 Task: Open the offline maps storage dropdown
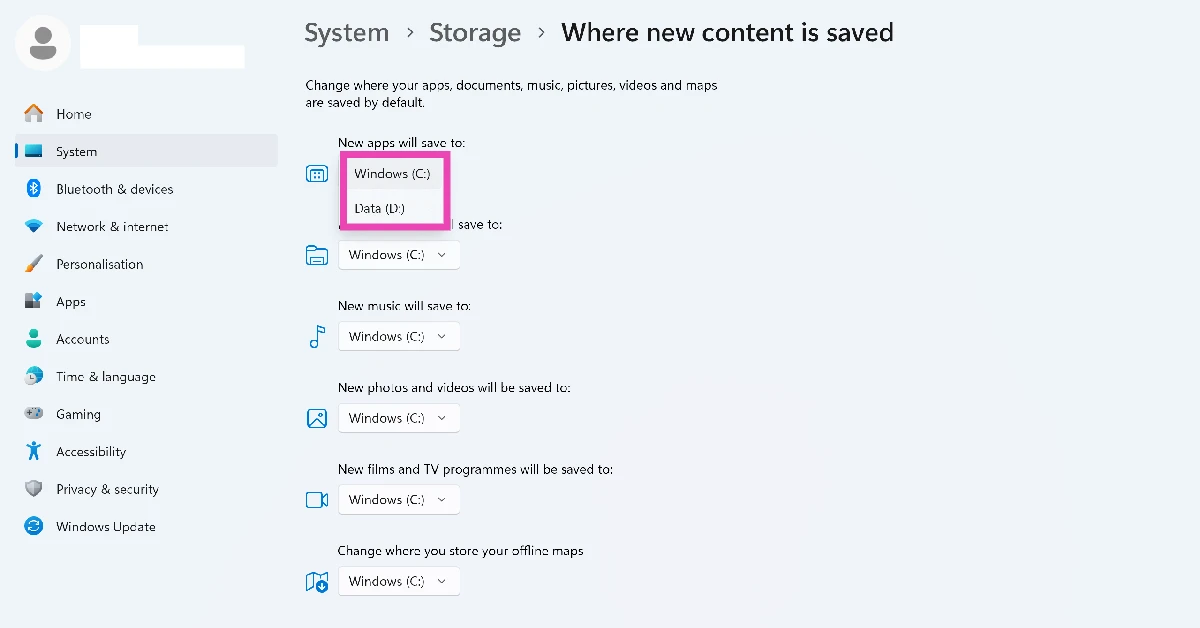[399, 581]
